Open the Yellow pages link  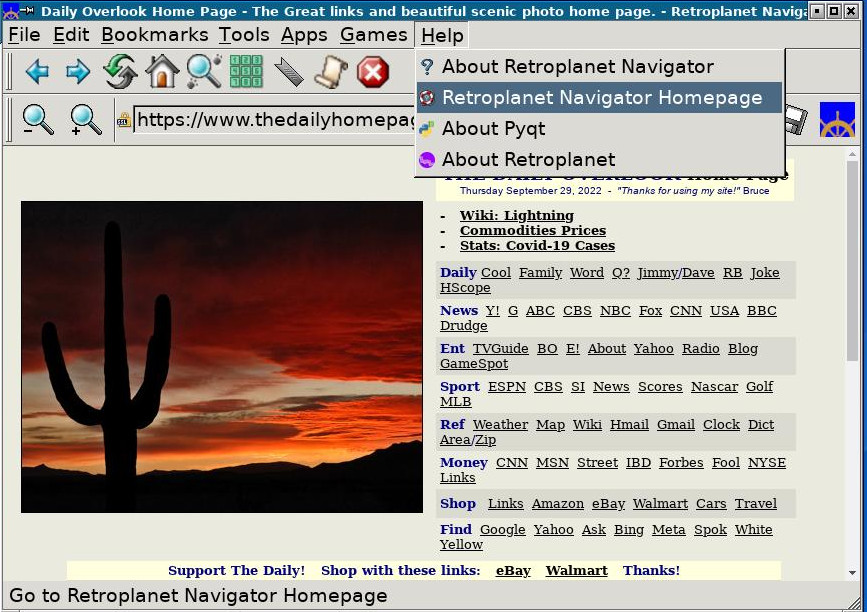pos(461,545)
